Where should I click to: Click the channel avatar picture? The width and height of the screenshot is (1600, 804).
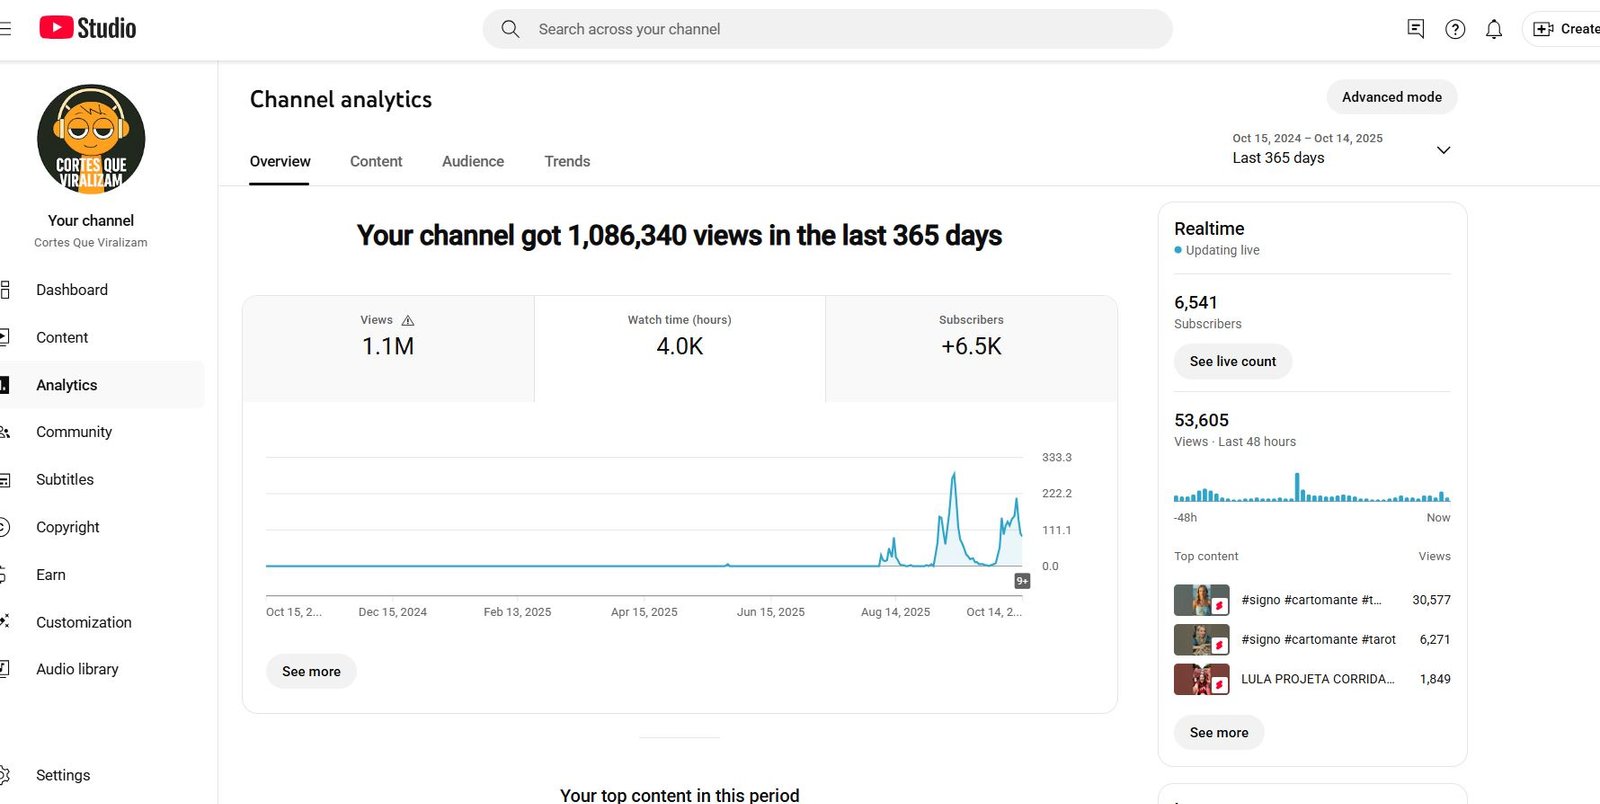coord(91,139)
